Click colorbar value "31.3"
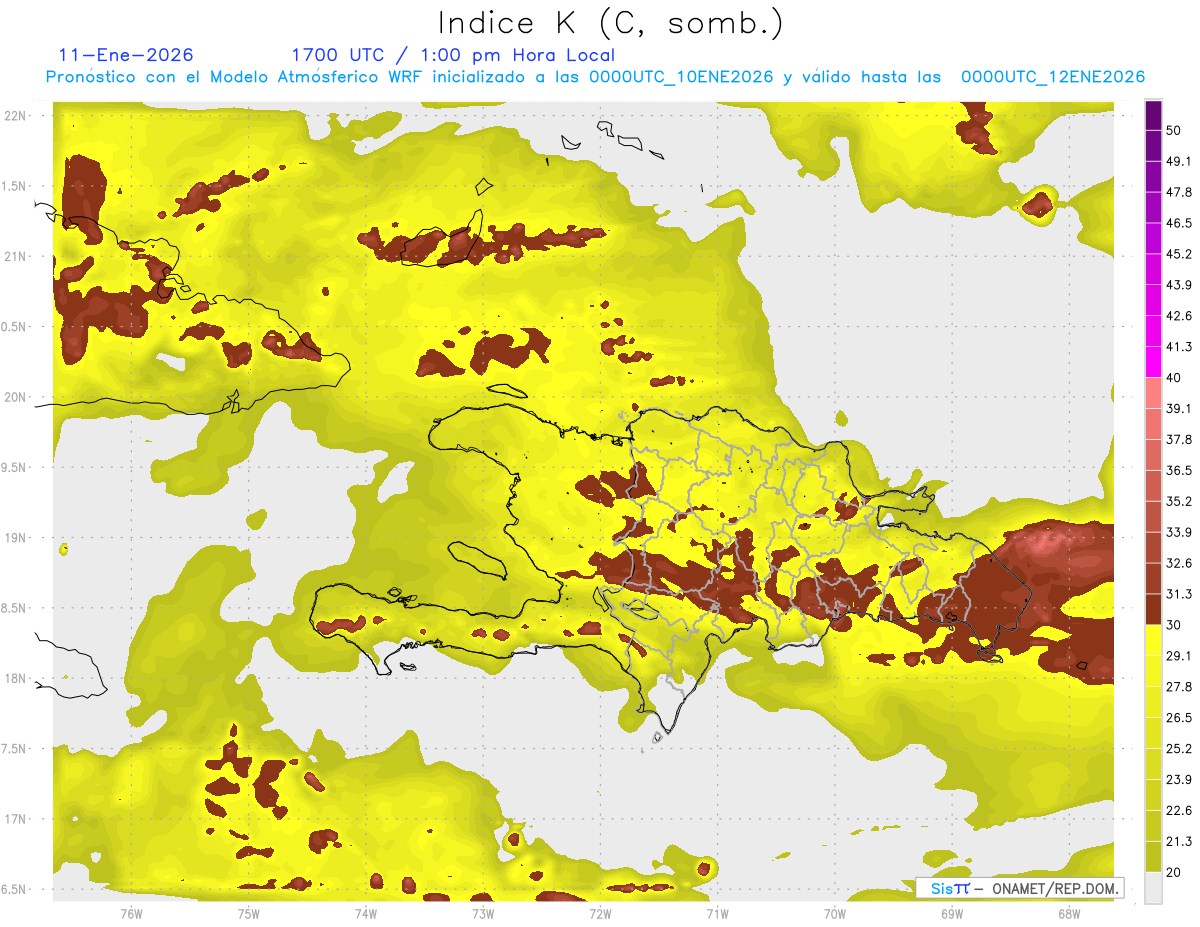Image resolution: width=1200 pixels, height=927 pixels. click(1179, 594)
